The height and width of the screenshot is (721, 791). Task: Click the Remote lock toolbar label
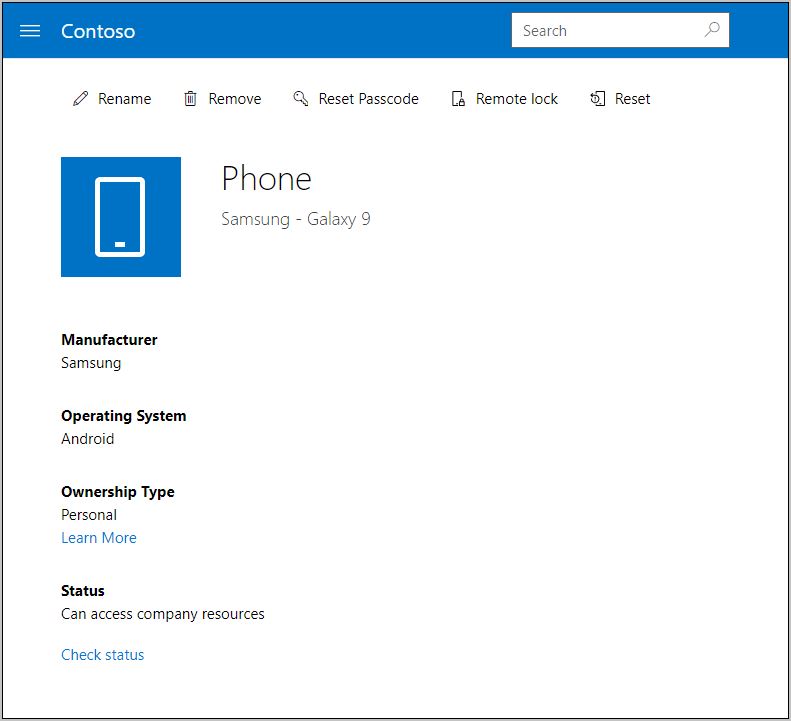(x=517, y=99)
